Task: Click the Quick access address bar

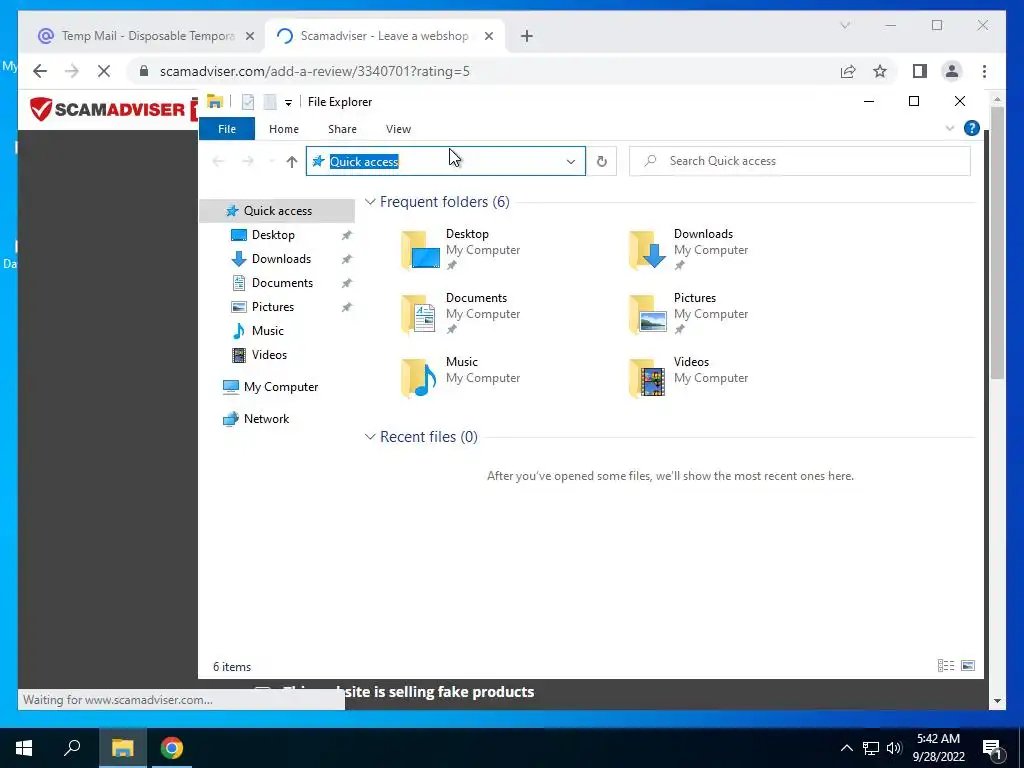Action: point(445,161)
